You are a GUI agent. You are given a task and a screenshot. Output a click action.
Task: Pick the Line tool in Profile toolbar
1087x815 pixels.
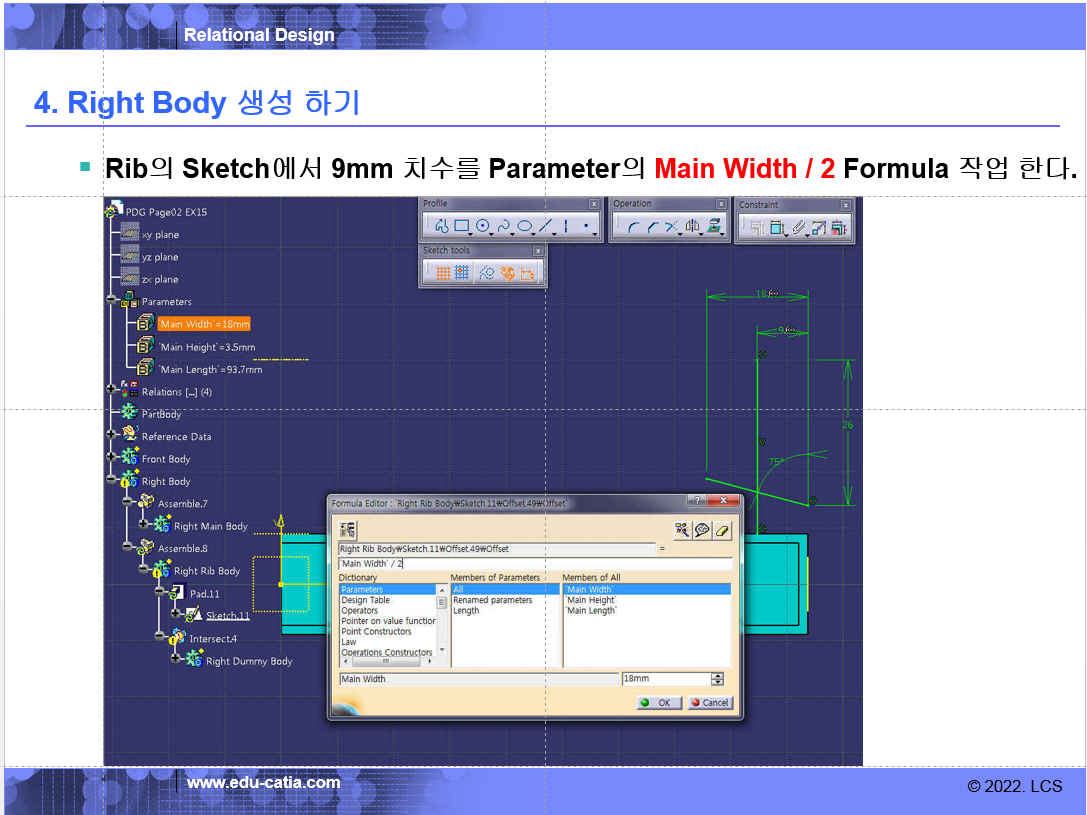pyautogui.click(x=545, y=227)
